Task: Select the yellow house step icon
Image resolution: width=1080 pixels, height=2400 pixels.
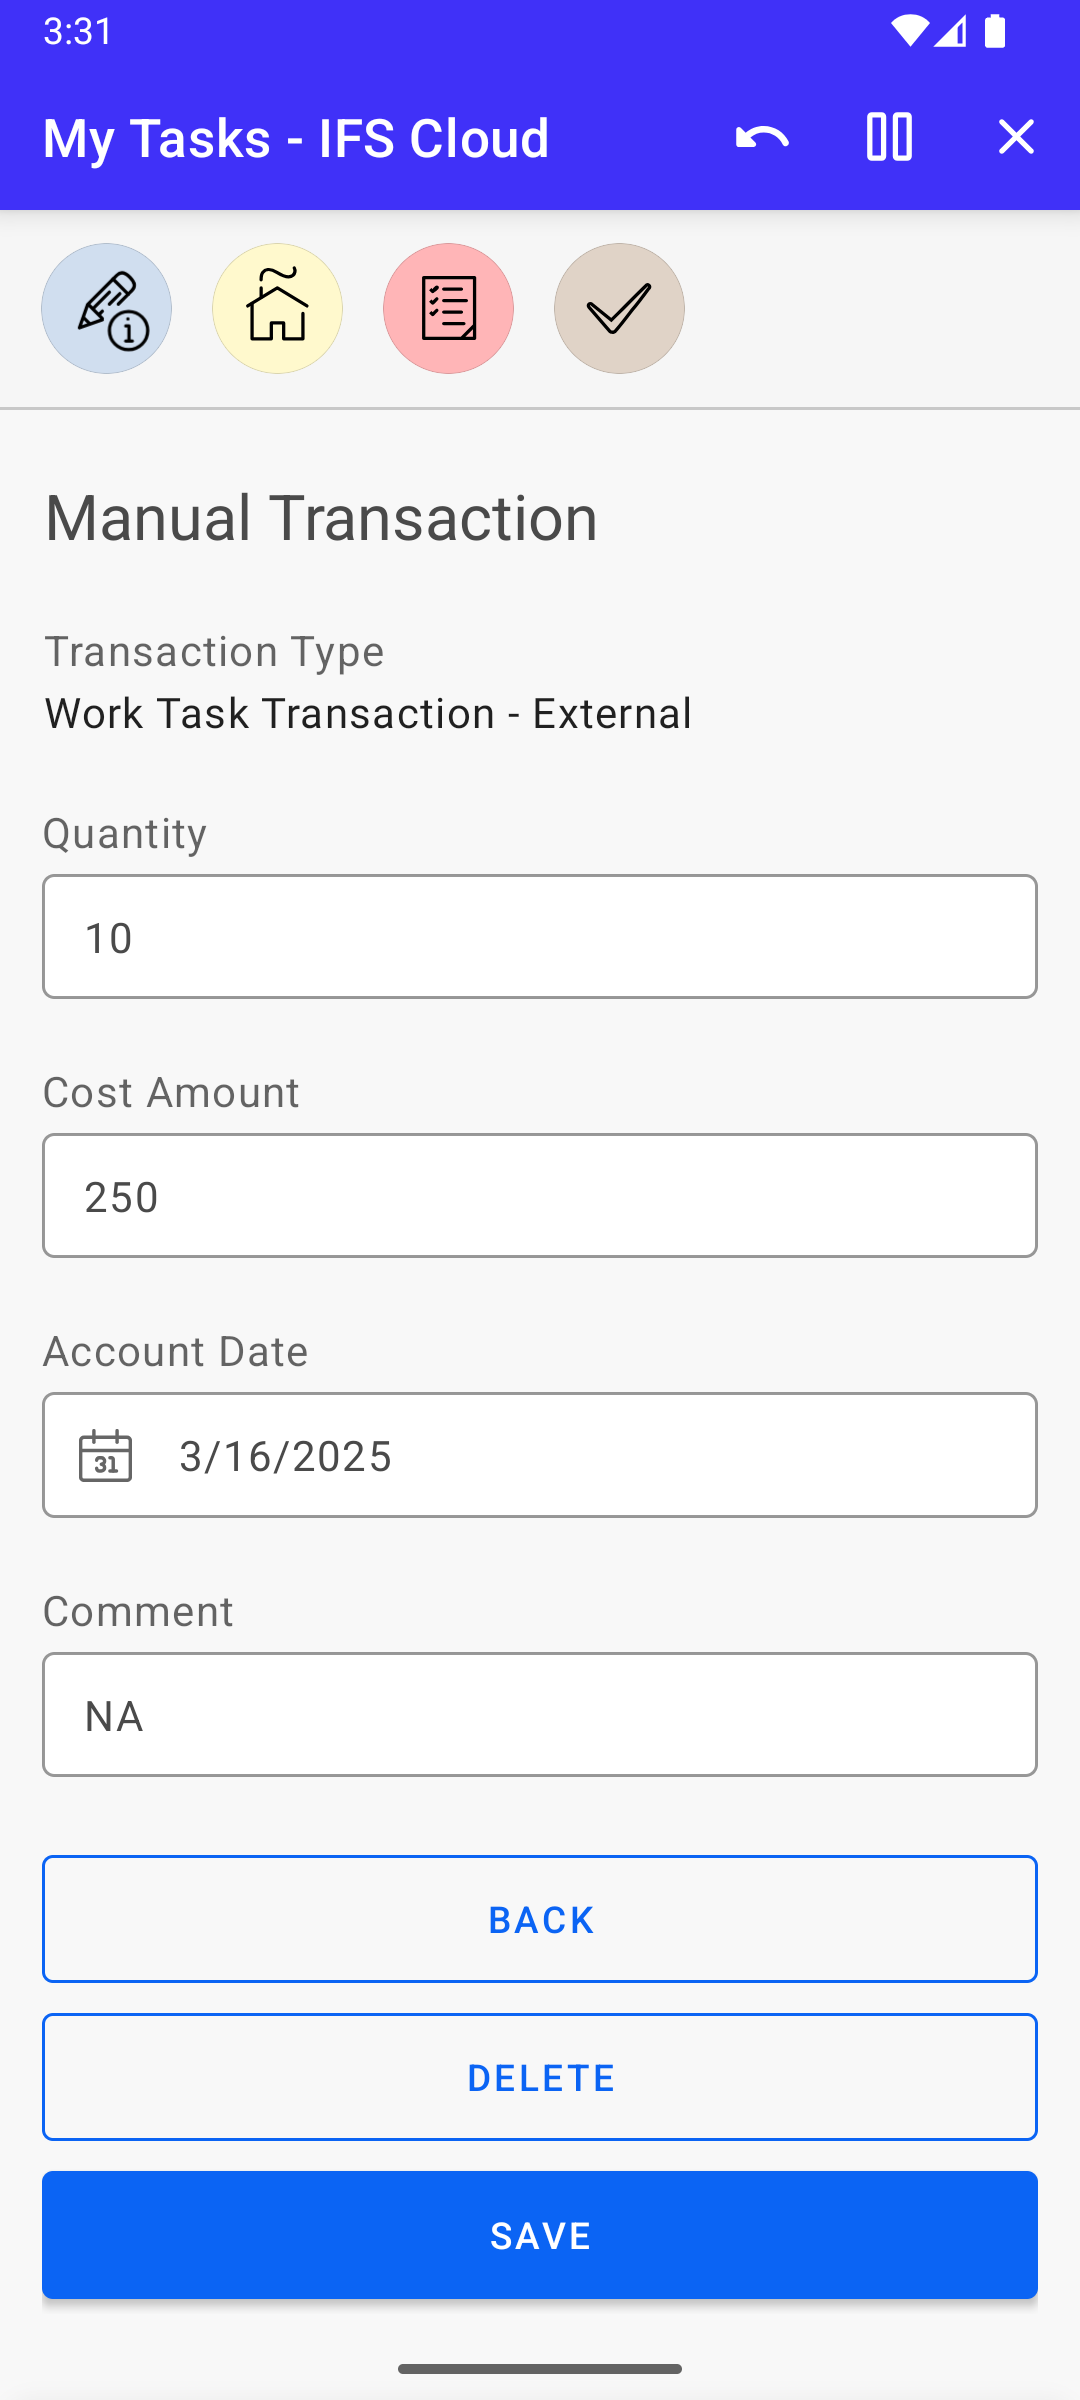Action: [278, 309]
